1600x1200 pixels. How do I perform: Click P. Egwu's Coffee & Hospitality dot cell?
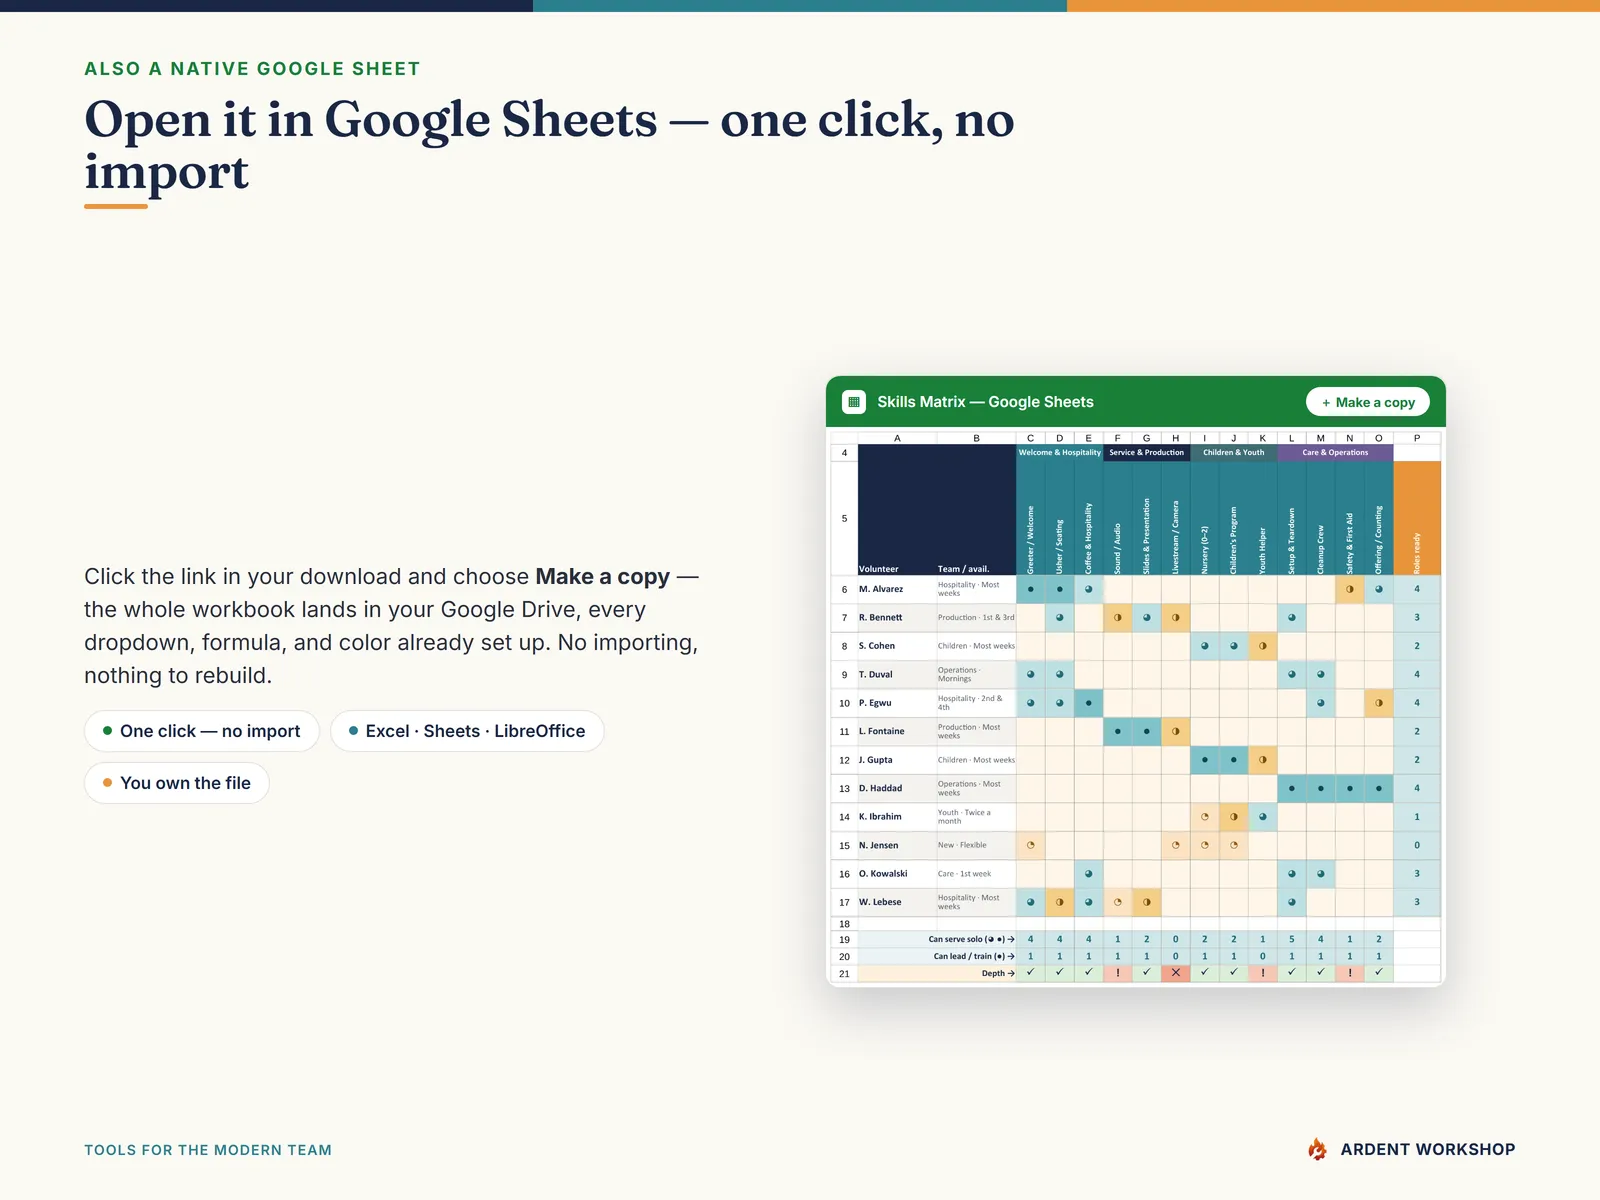[x=1088, y=703]
